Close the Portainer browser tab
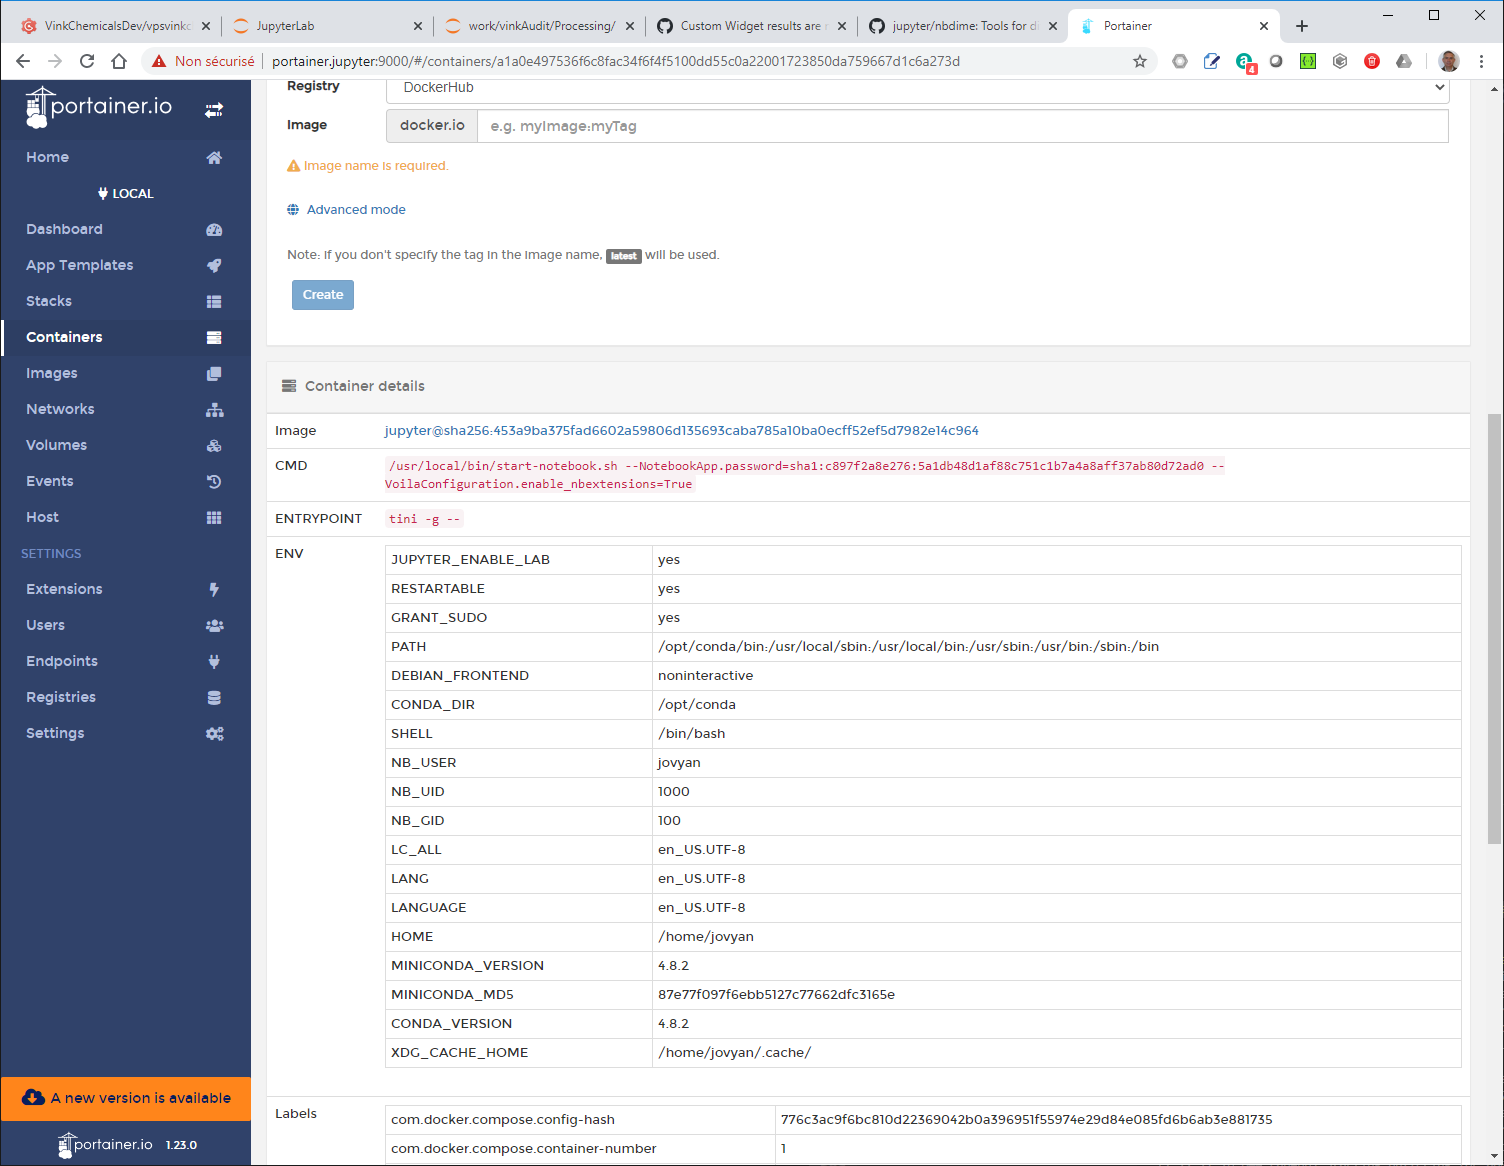Image resolution: width=1504 pixels, height=1166 pixels. coord(1264,26)
